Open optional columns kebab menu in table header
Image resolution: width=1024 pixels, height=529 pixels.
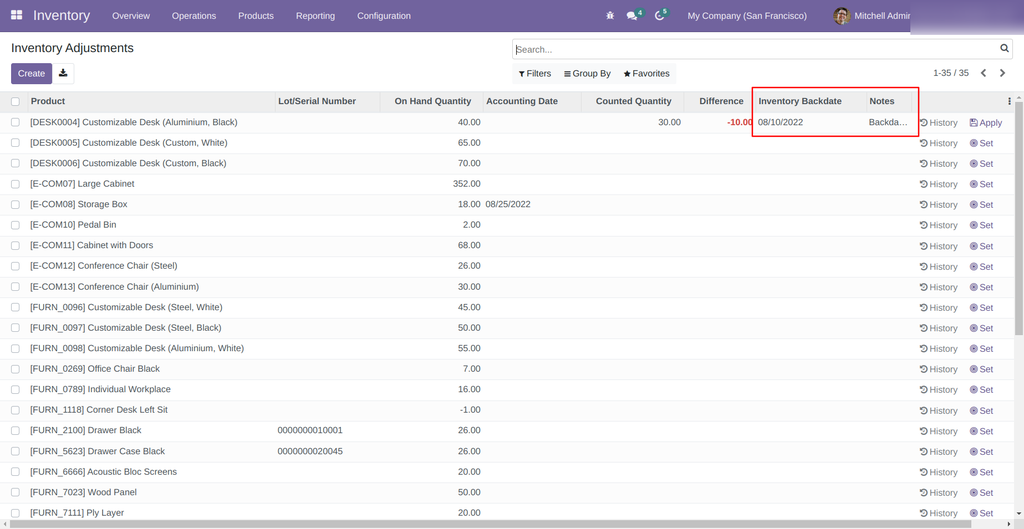click(x=1009, y=101)
